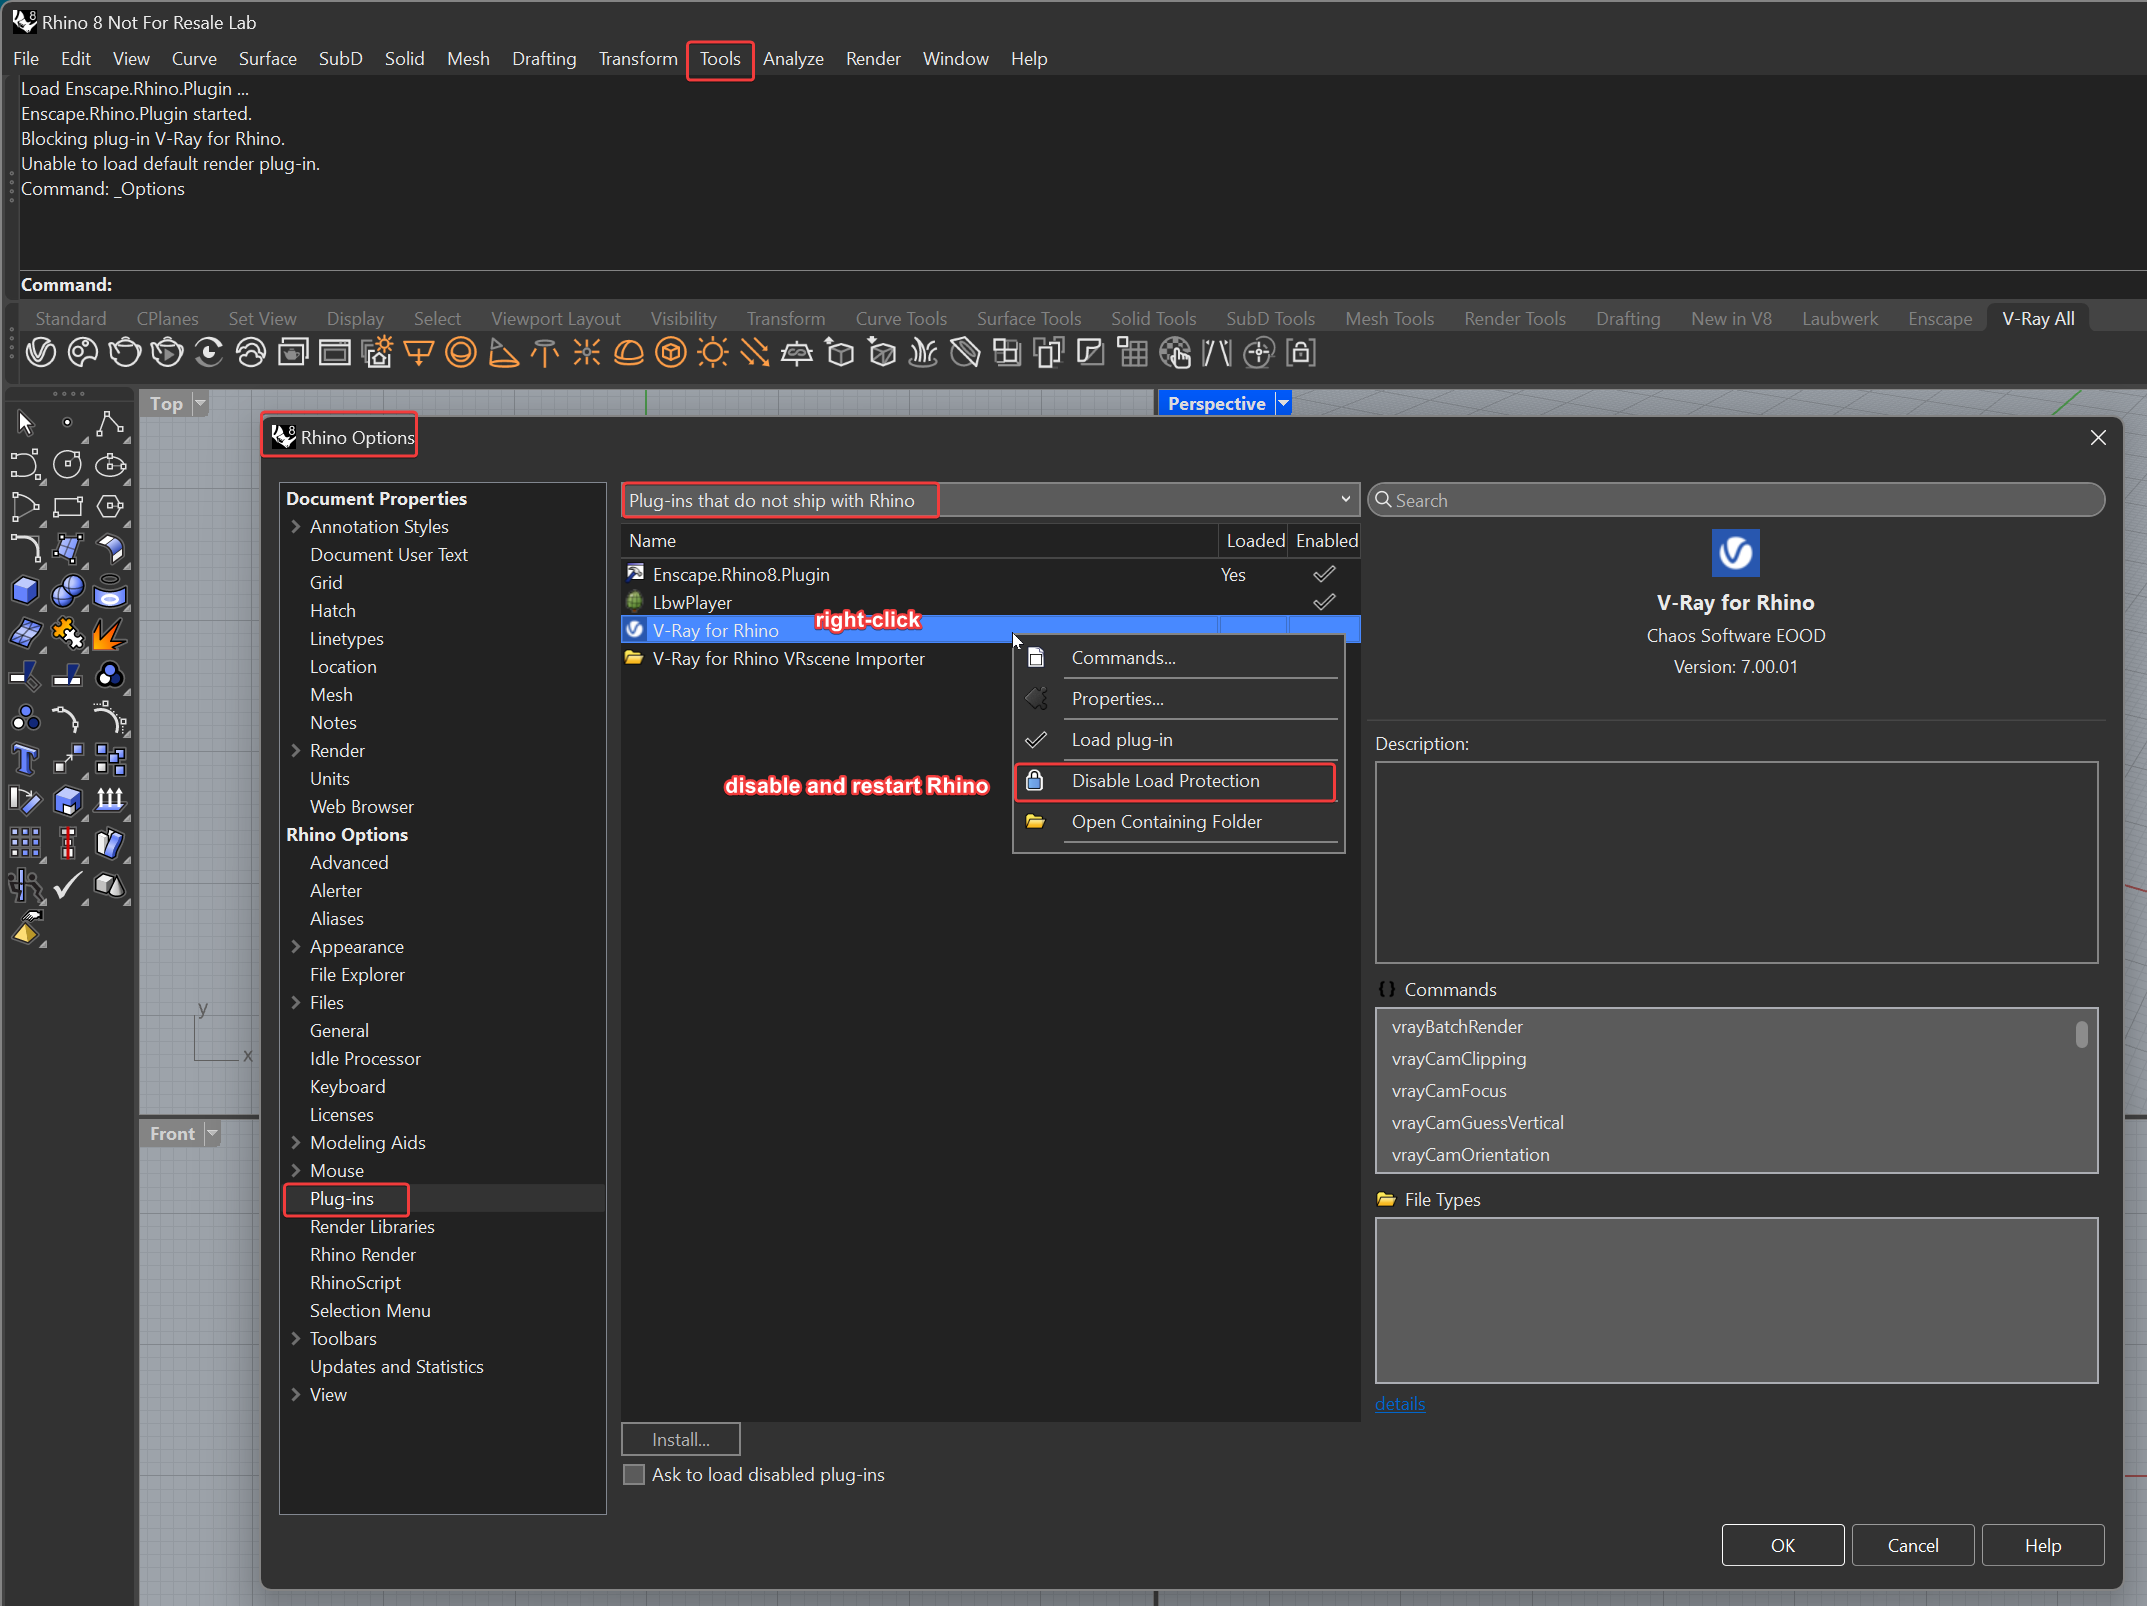Click the V-Ray dome light icon

point(629,353)
